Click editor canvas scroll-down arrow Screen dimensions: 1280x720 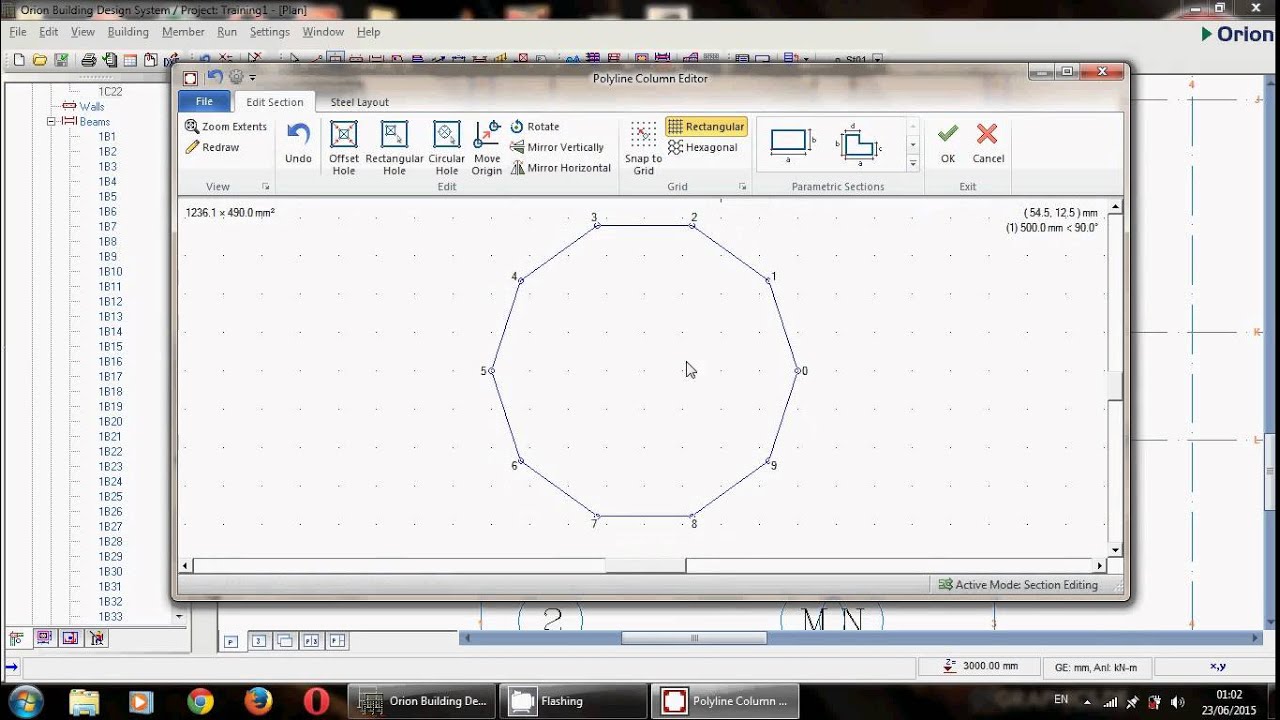click(x=1115, y=551)
